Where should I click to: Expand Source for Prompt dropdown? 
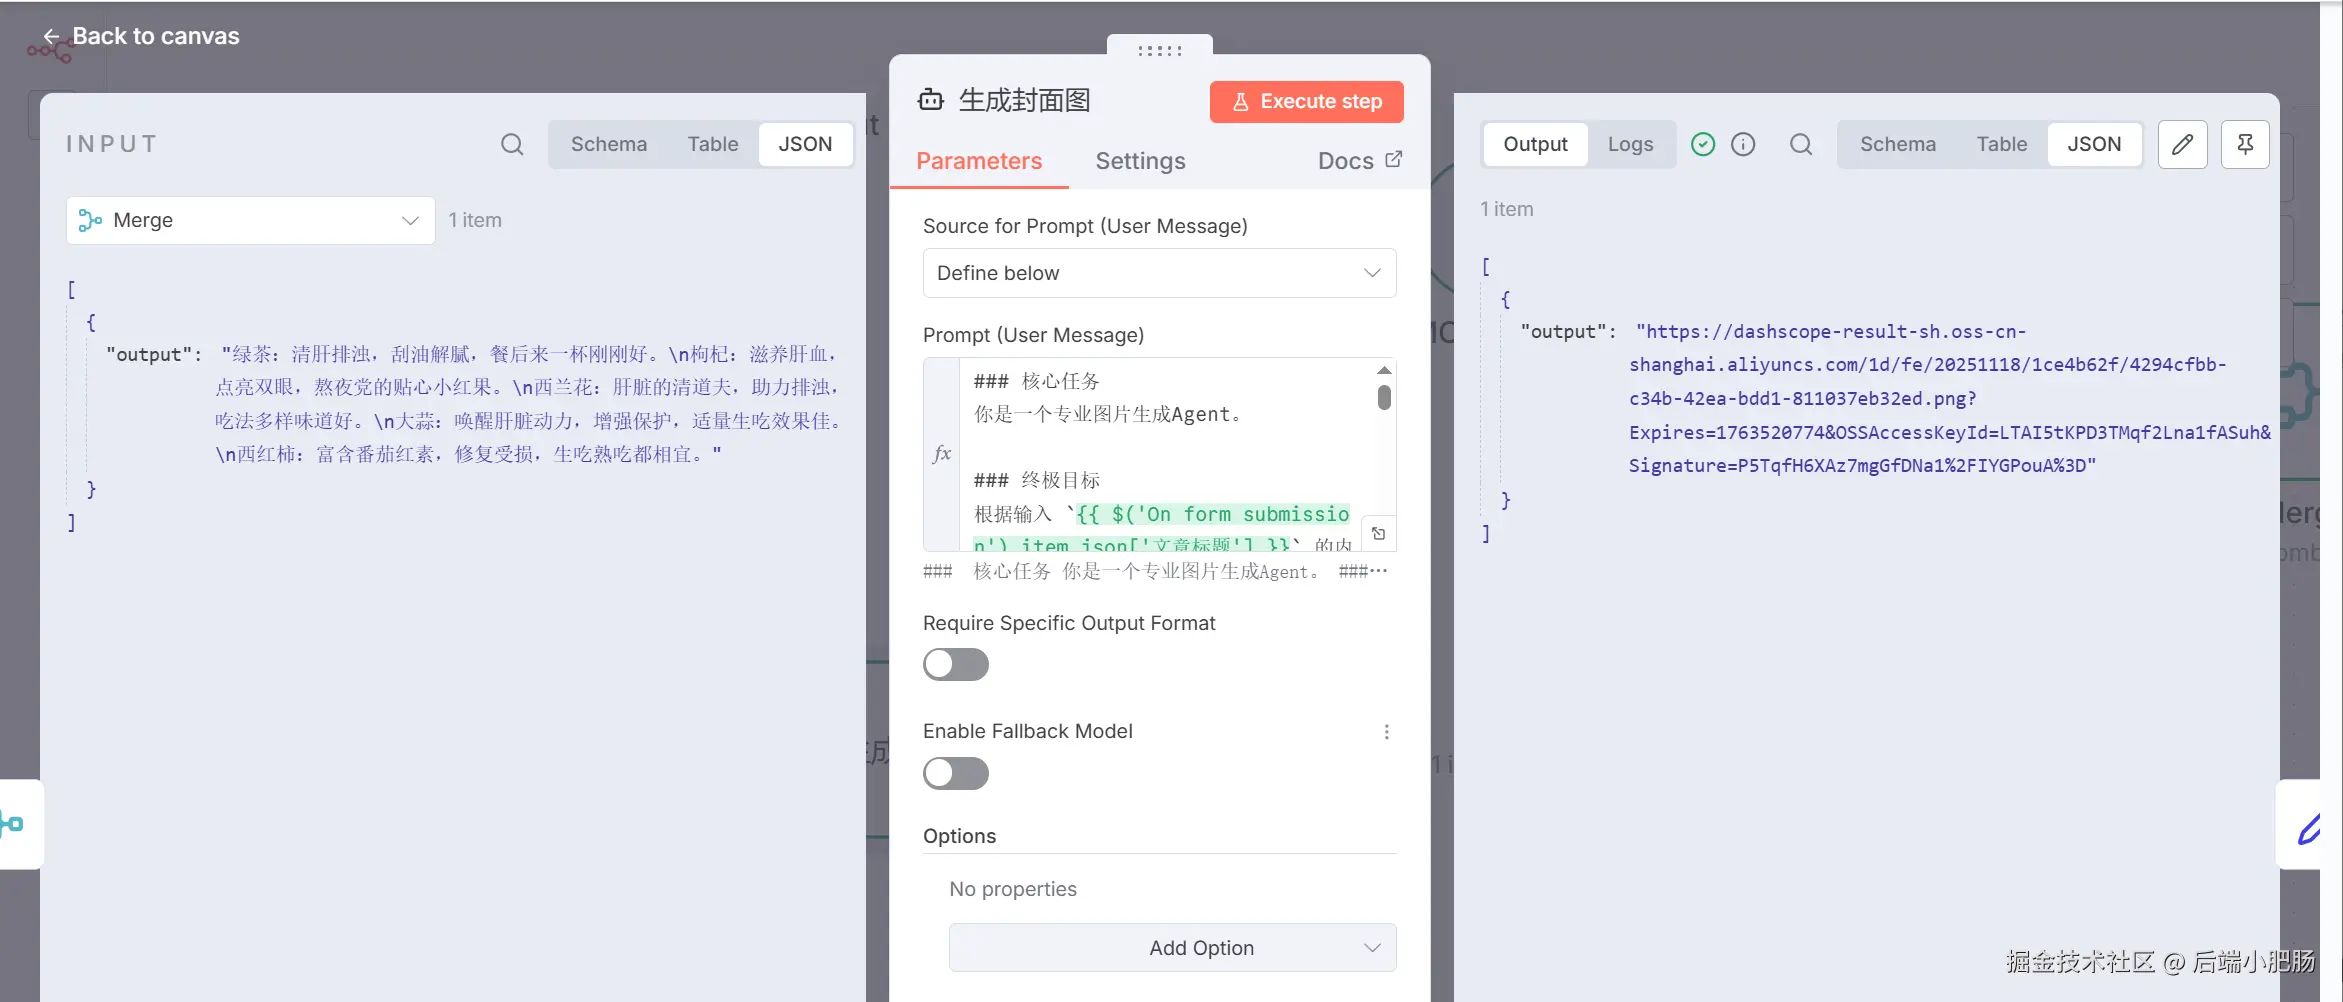tap(1159, 273)
